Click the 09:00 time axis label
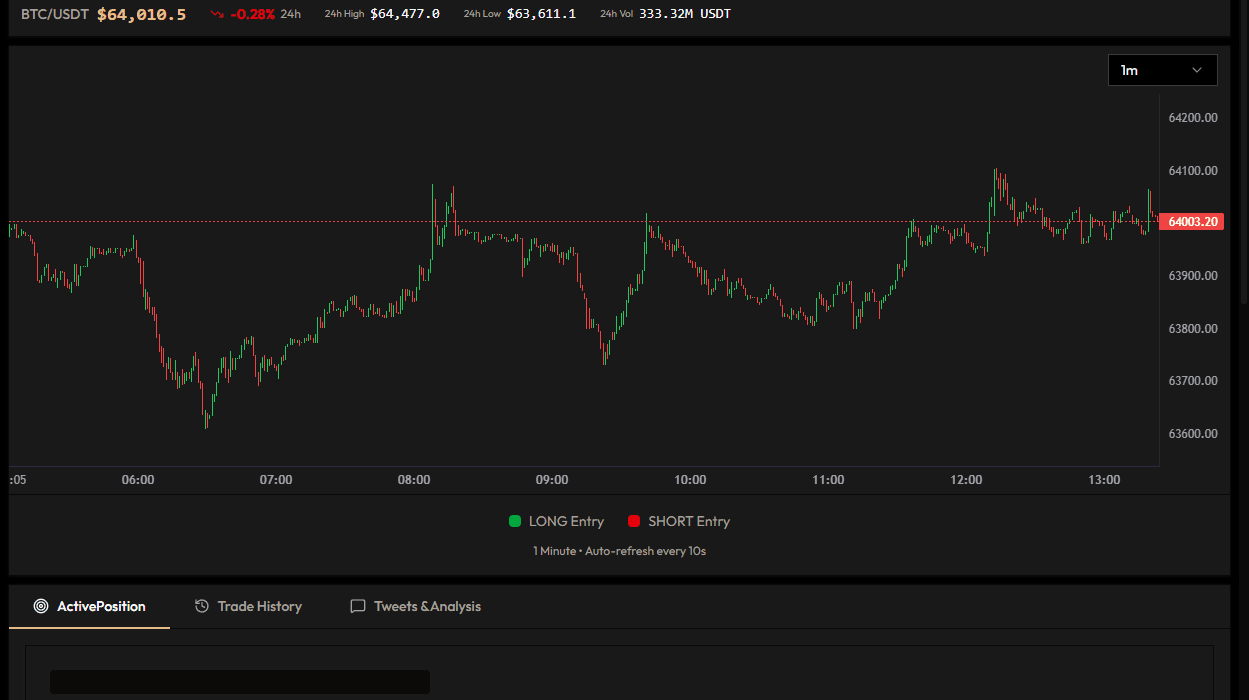 (x=552, y=480)
